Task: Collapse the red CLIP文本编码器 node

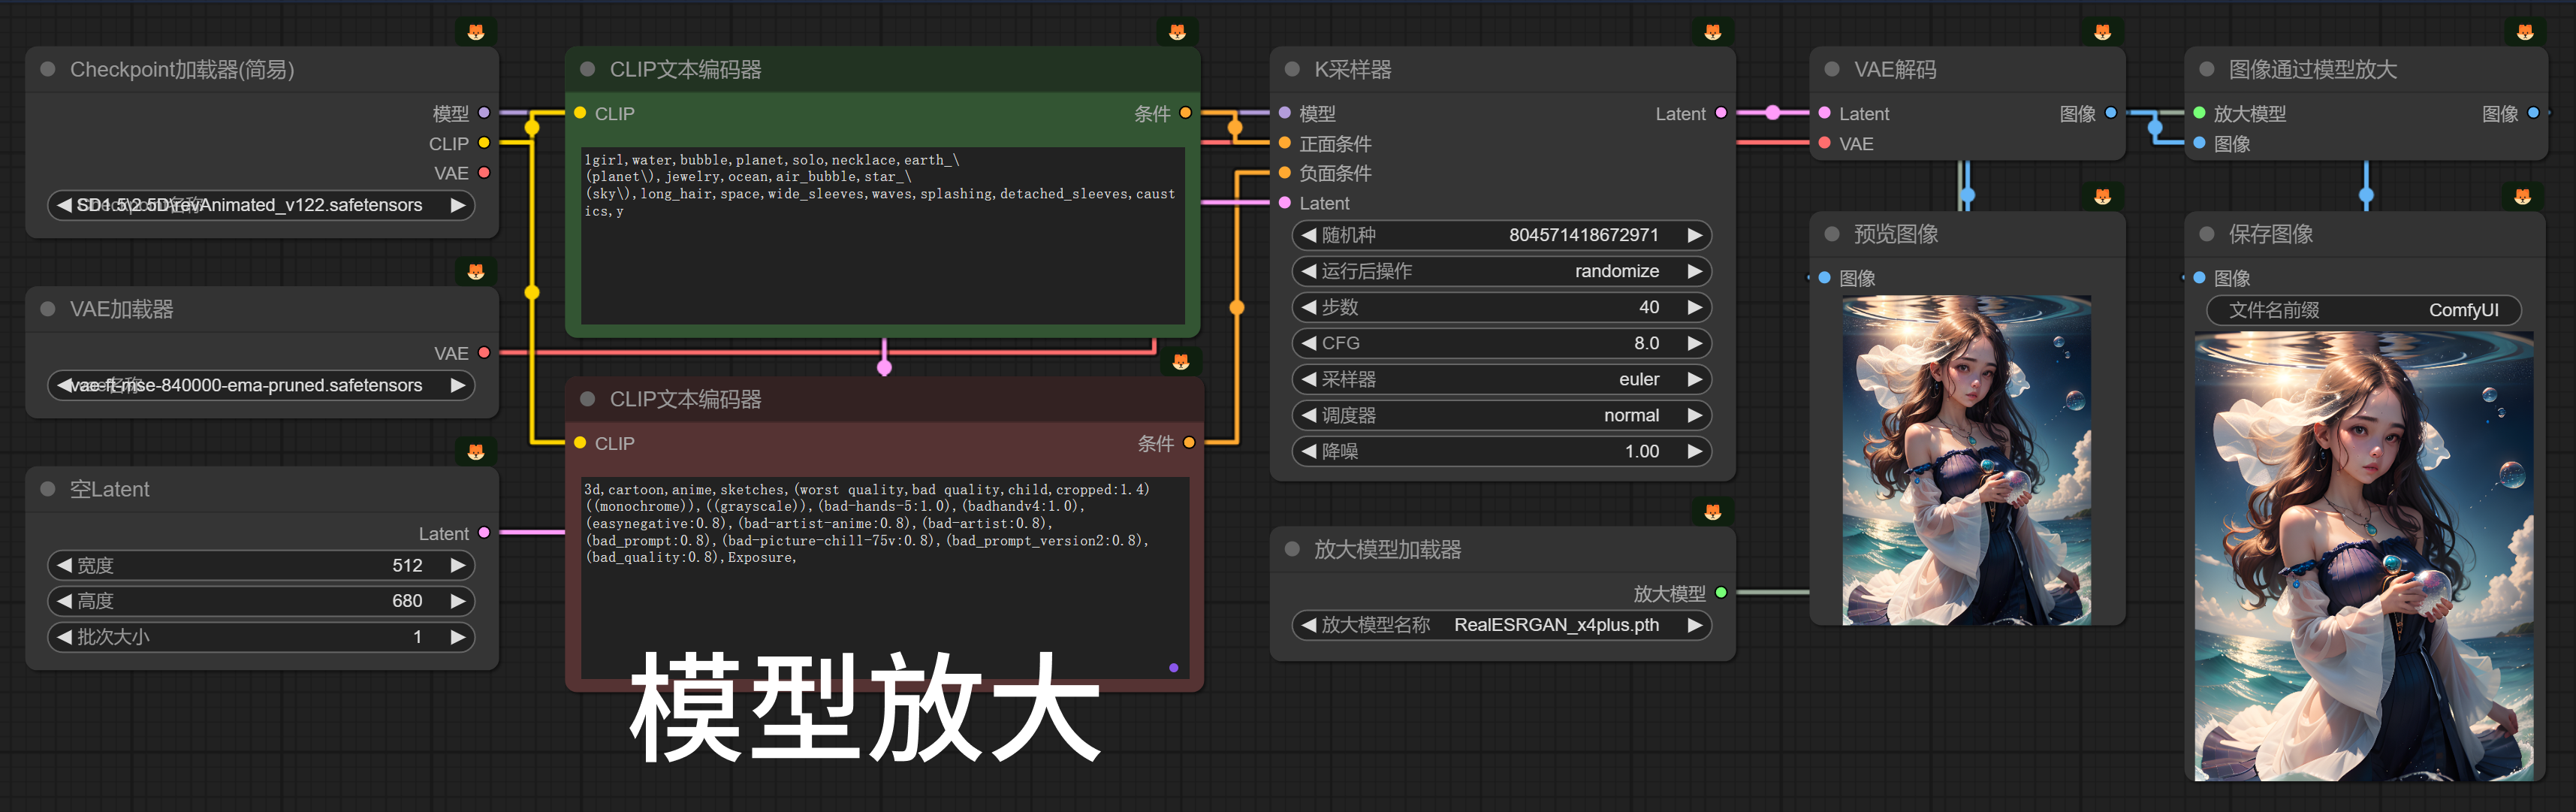Action: click(x=588, y=399)
